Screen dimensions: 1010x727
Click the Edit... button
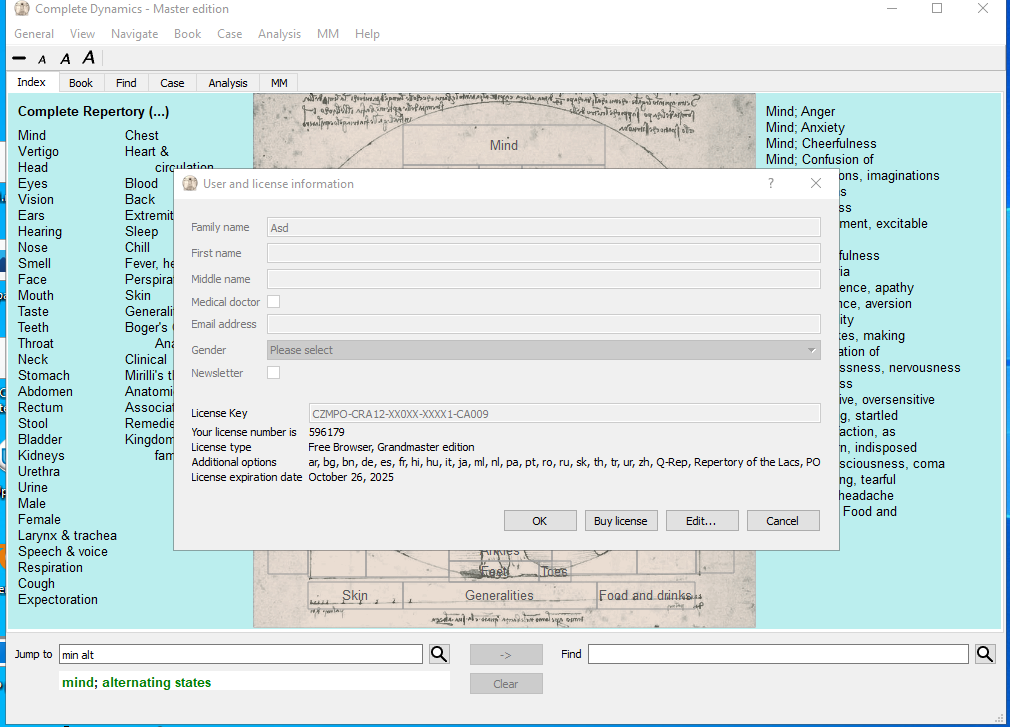[x=700, y=520]
